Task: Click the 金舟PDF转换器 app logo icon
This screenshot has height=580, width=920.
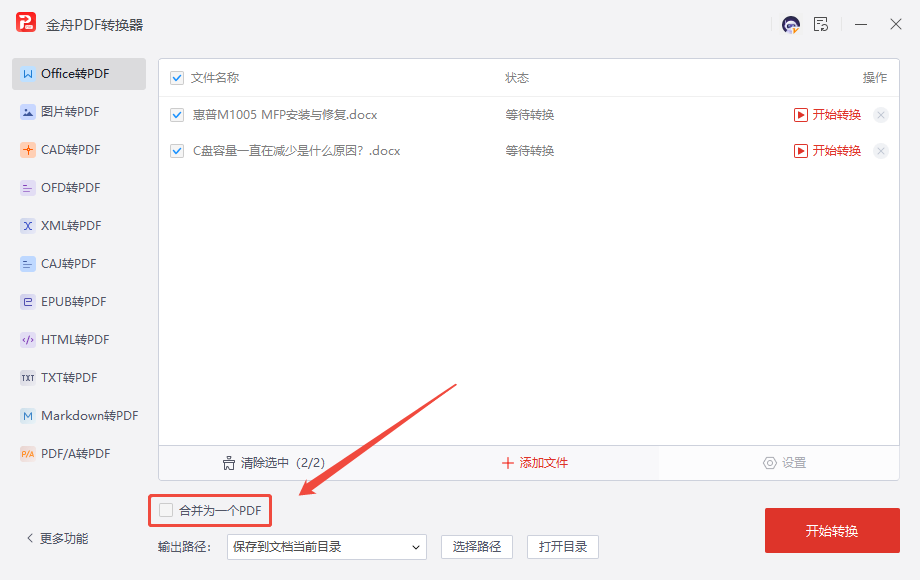Action: coord(25,22)
